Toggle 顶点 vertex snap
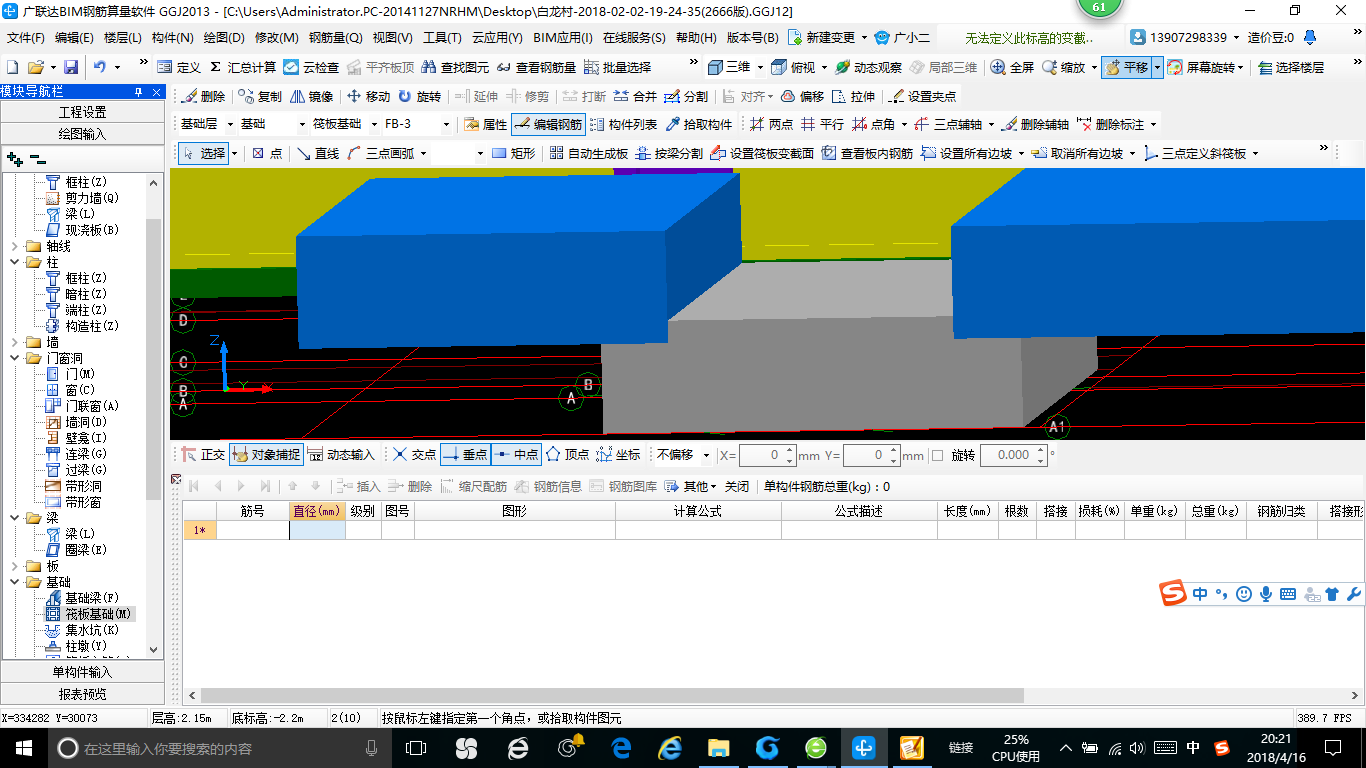Image resolution: width=1366 pixels, height=768 pixels. (567, 454)
